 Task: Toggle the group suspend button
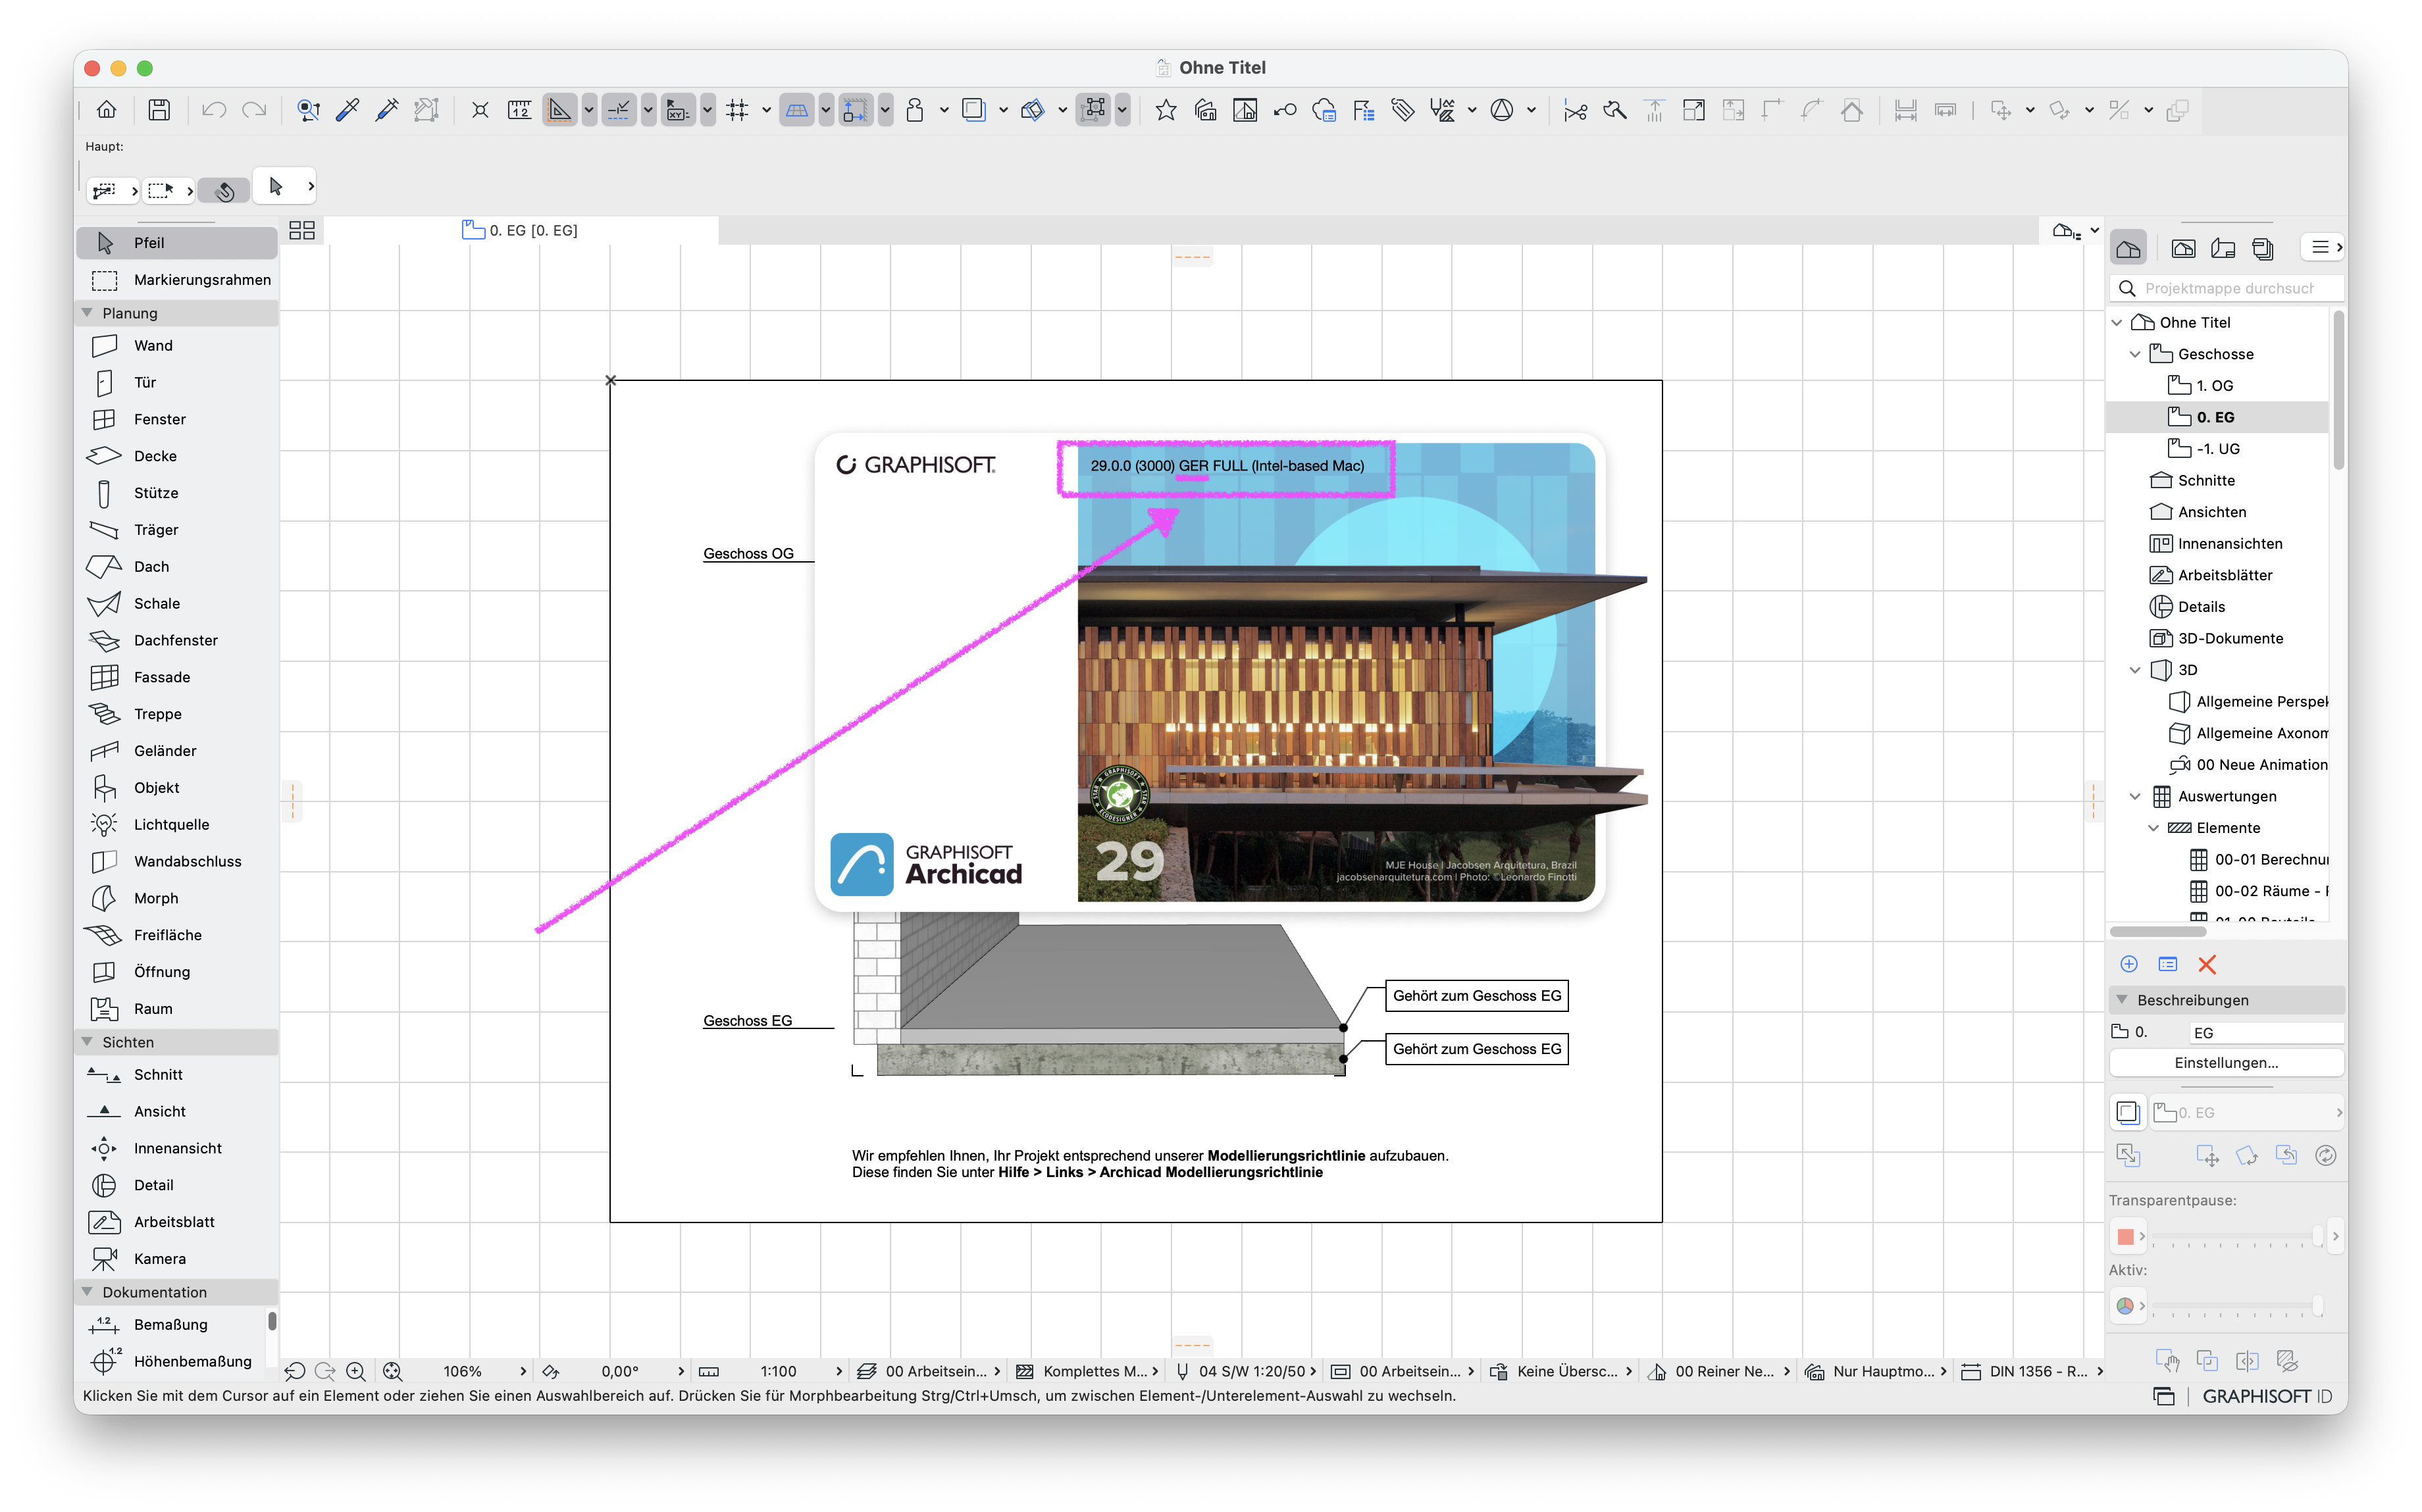click(1095, 110)
